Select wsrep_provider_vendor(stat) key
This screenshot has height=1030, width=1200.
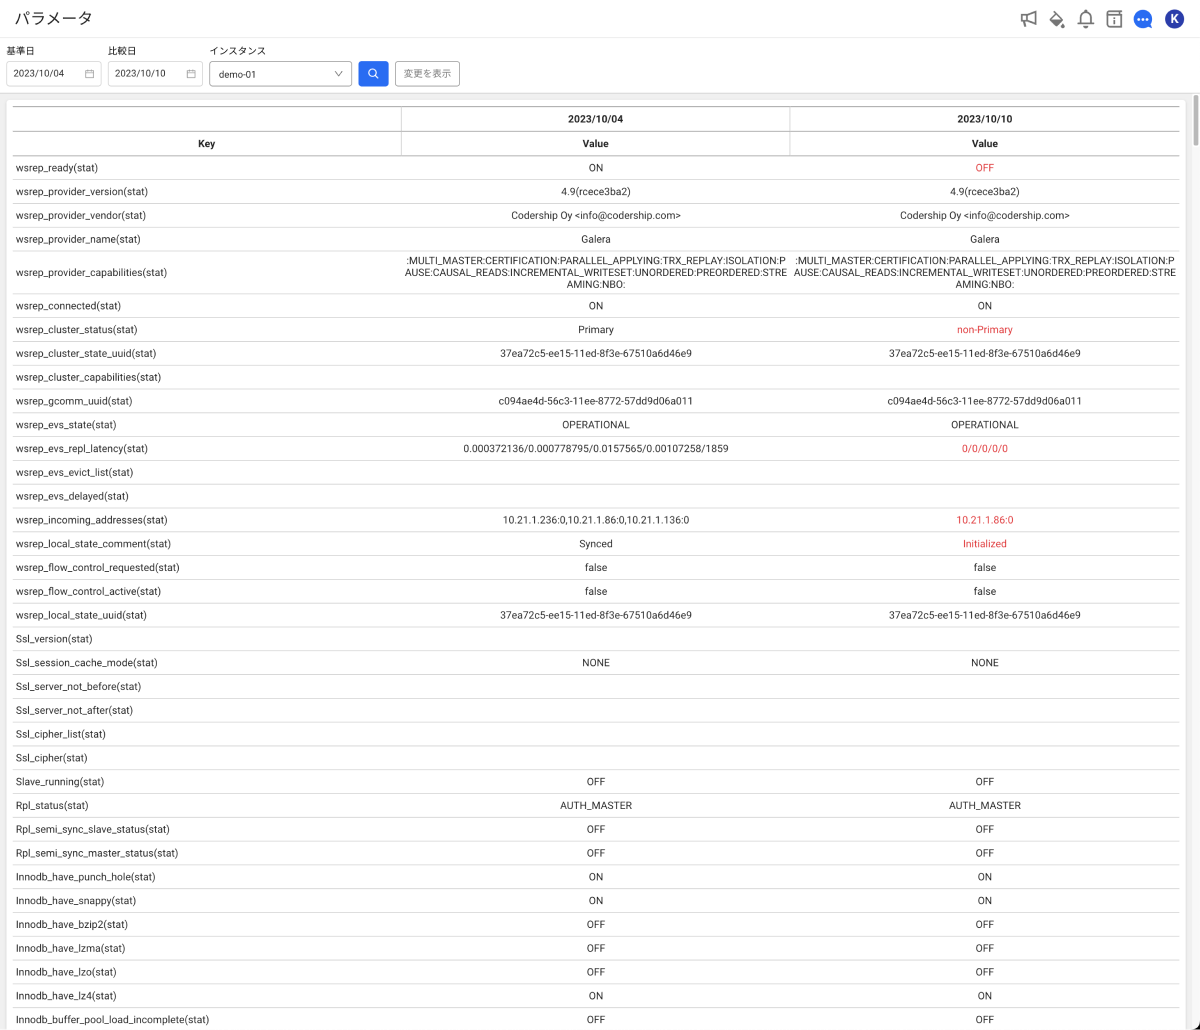click(x=81, y=216)
